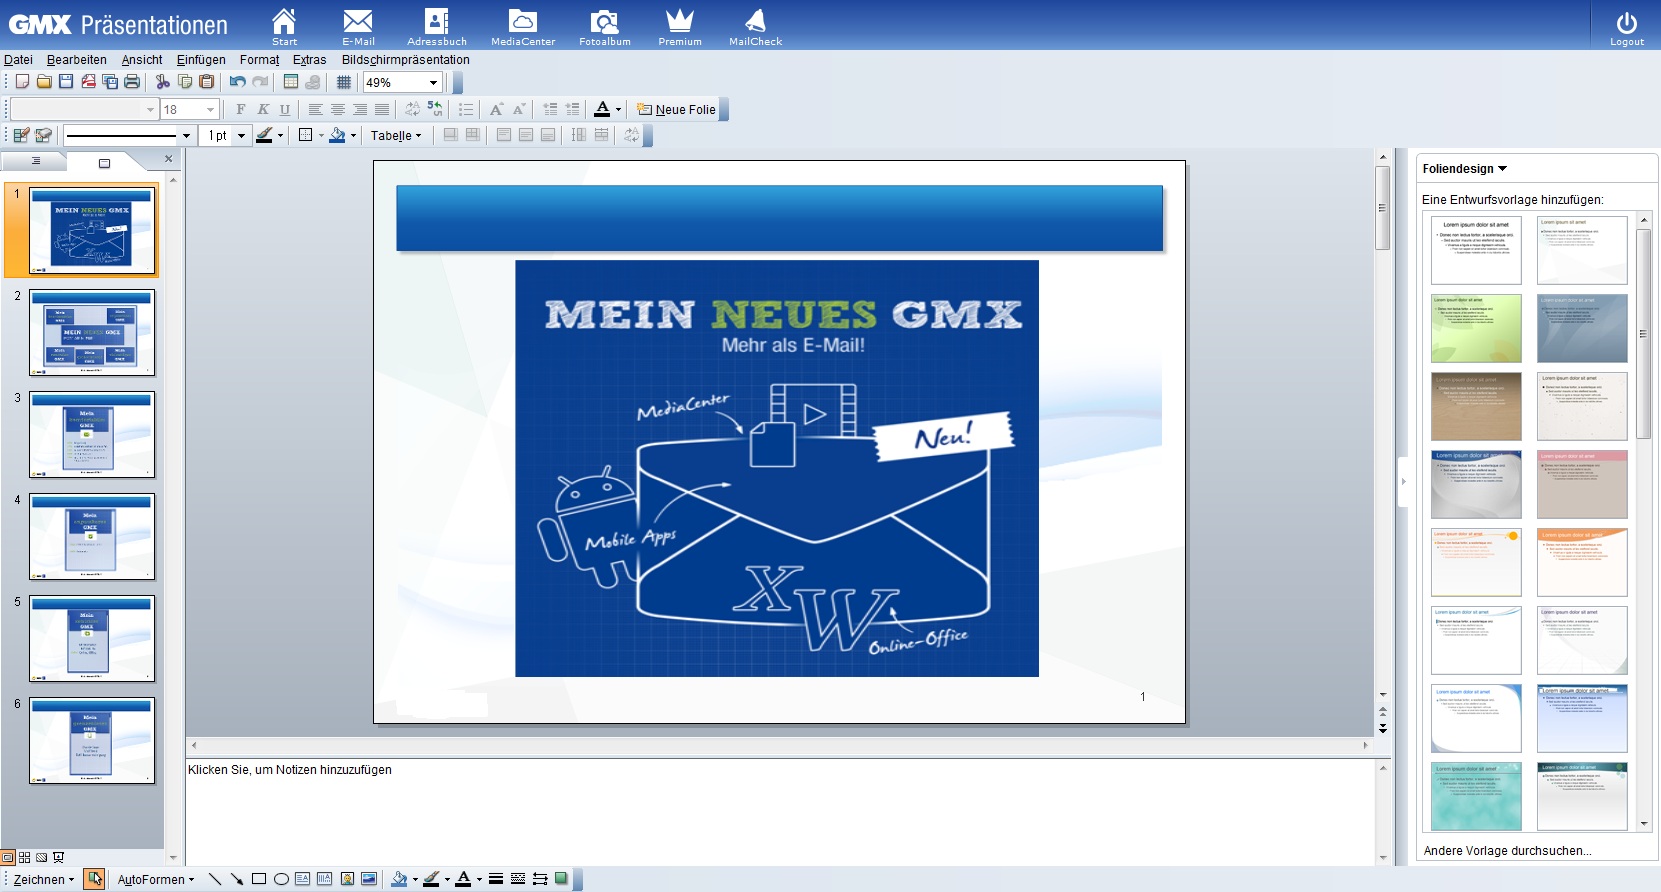Toggle italic formatting (K)
The image size is (1661, 892).
point(263,109)
